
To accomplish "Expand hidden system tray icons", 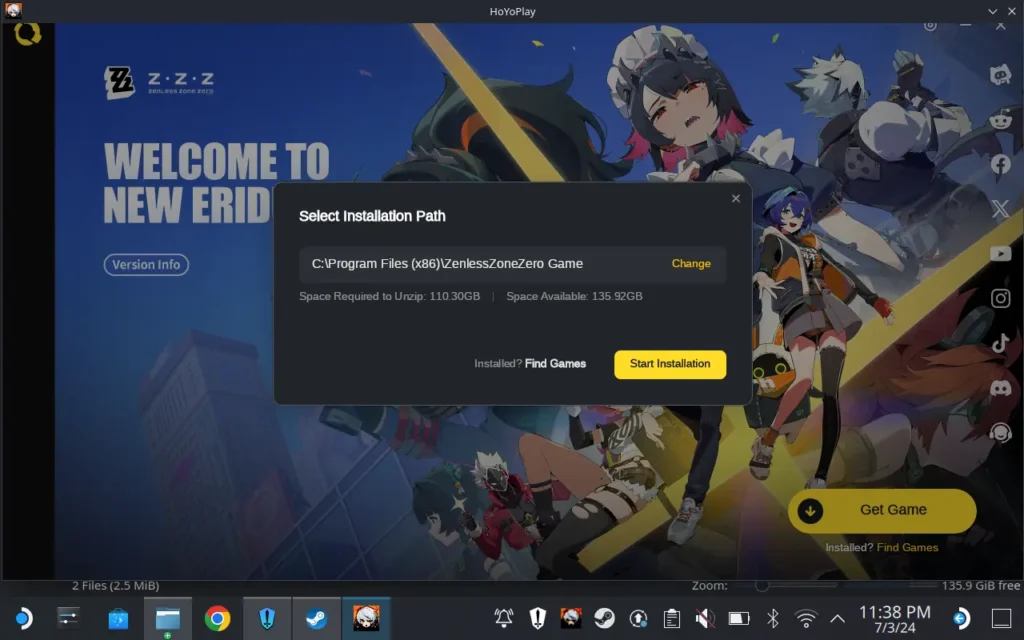I will [x=837, y=618].
